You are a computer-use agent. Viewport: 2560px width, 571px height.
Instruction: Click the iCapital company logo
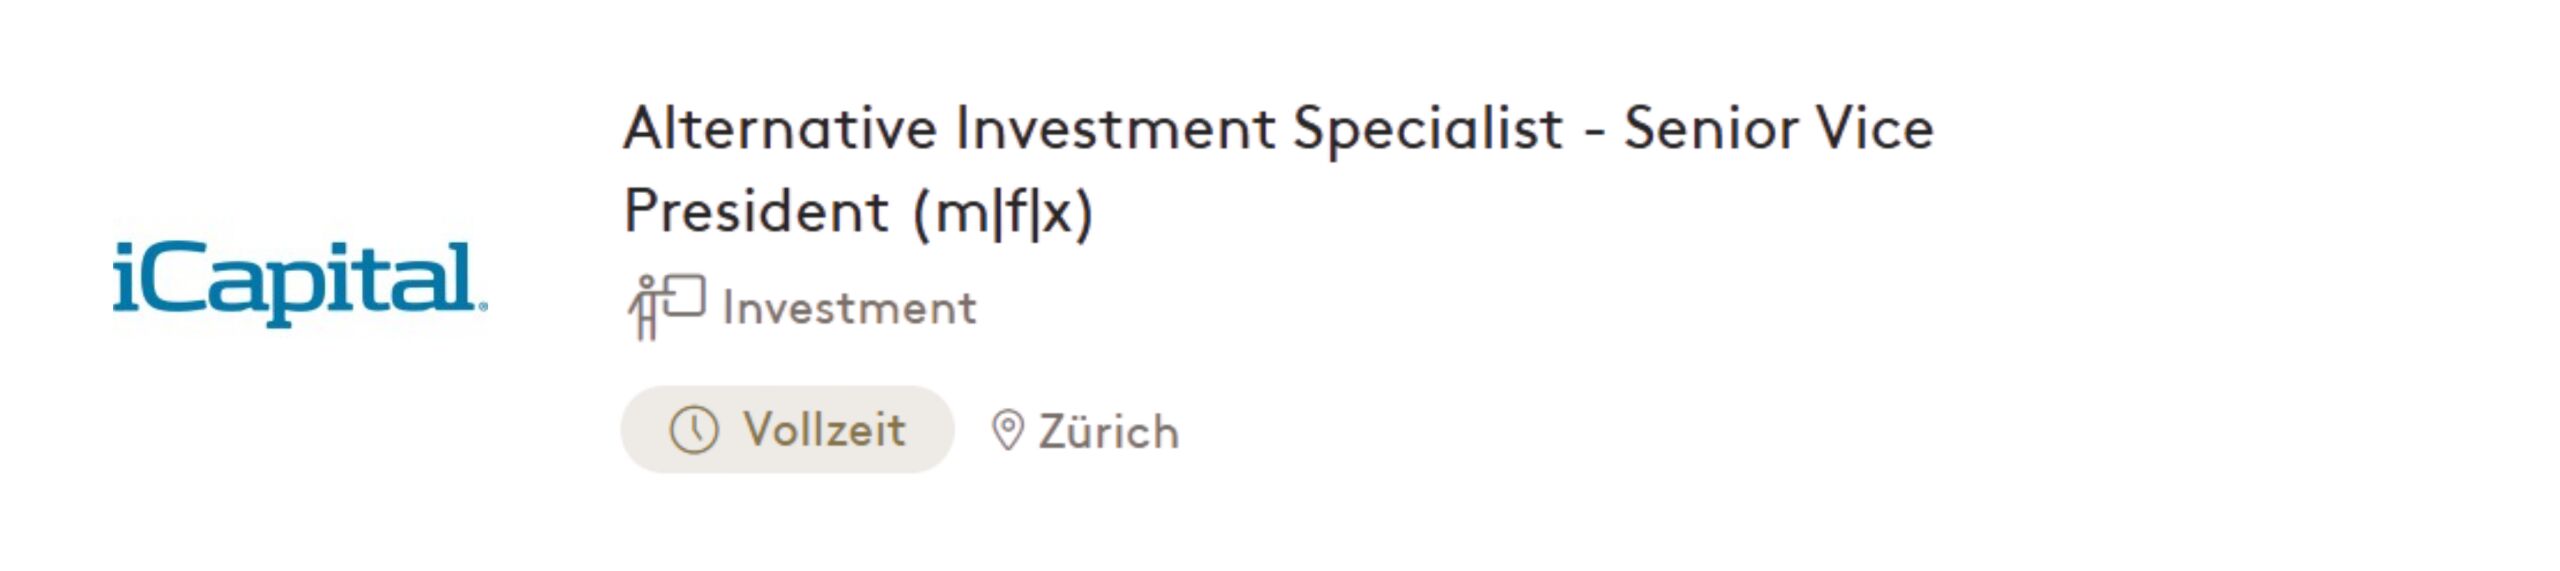(298, 282)
